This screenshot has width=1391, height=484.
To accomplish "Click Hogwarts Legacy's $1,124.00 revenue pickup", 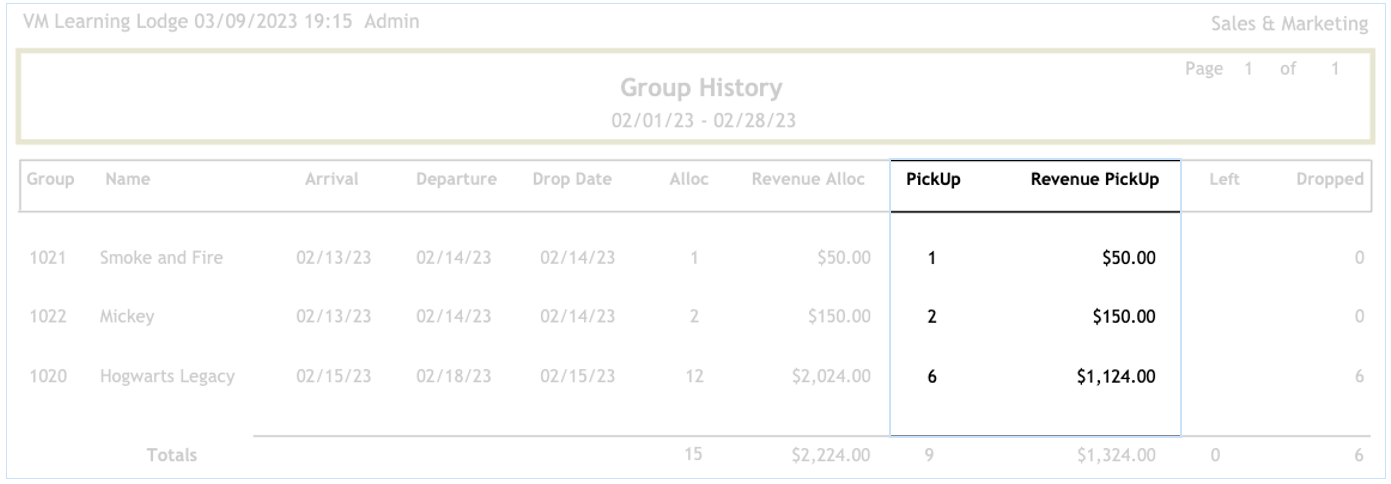I will (x=1114, y=377).
